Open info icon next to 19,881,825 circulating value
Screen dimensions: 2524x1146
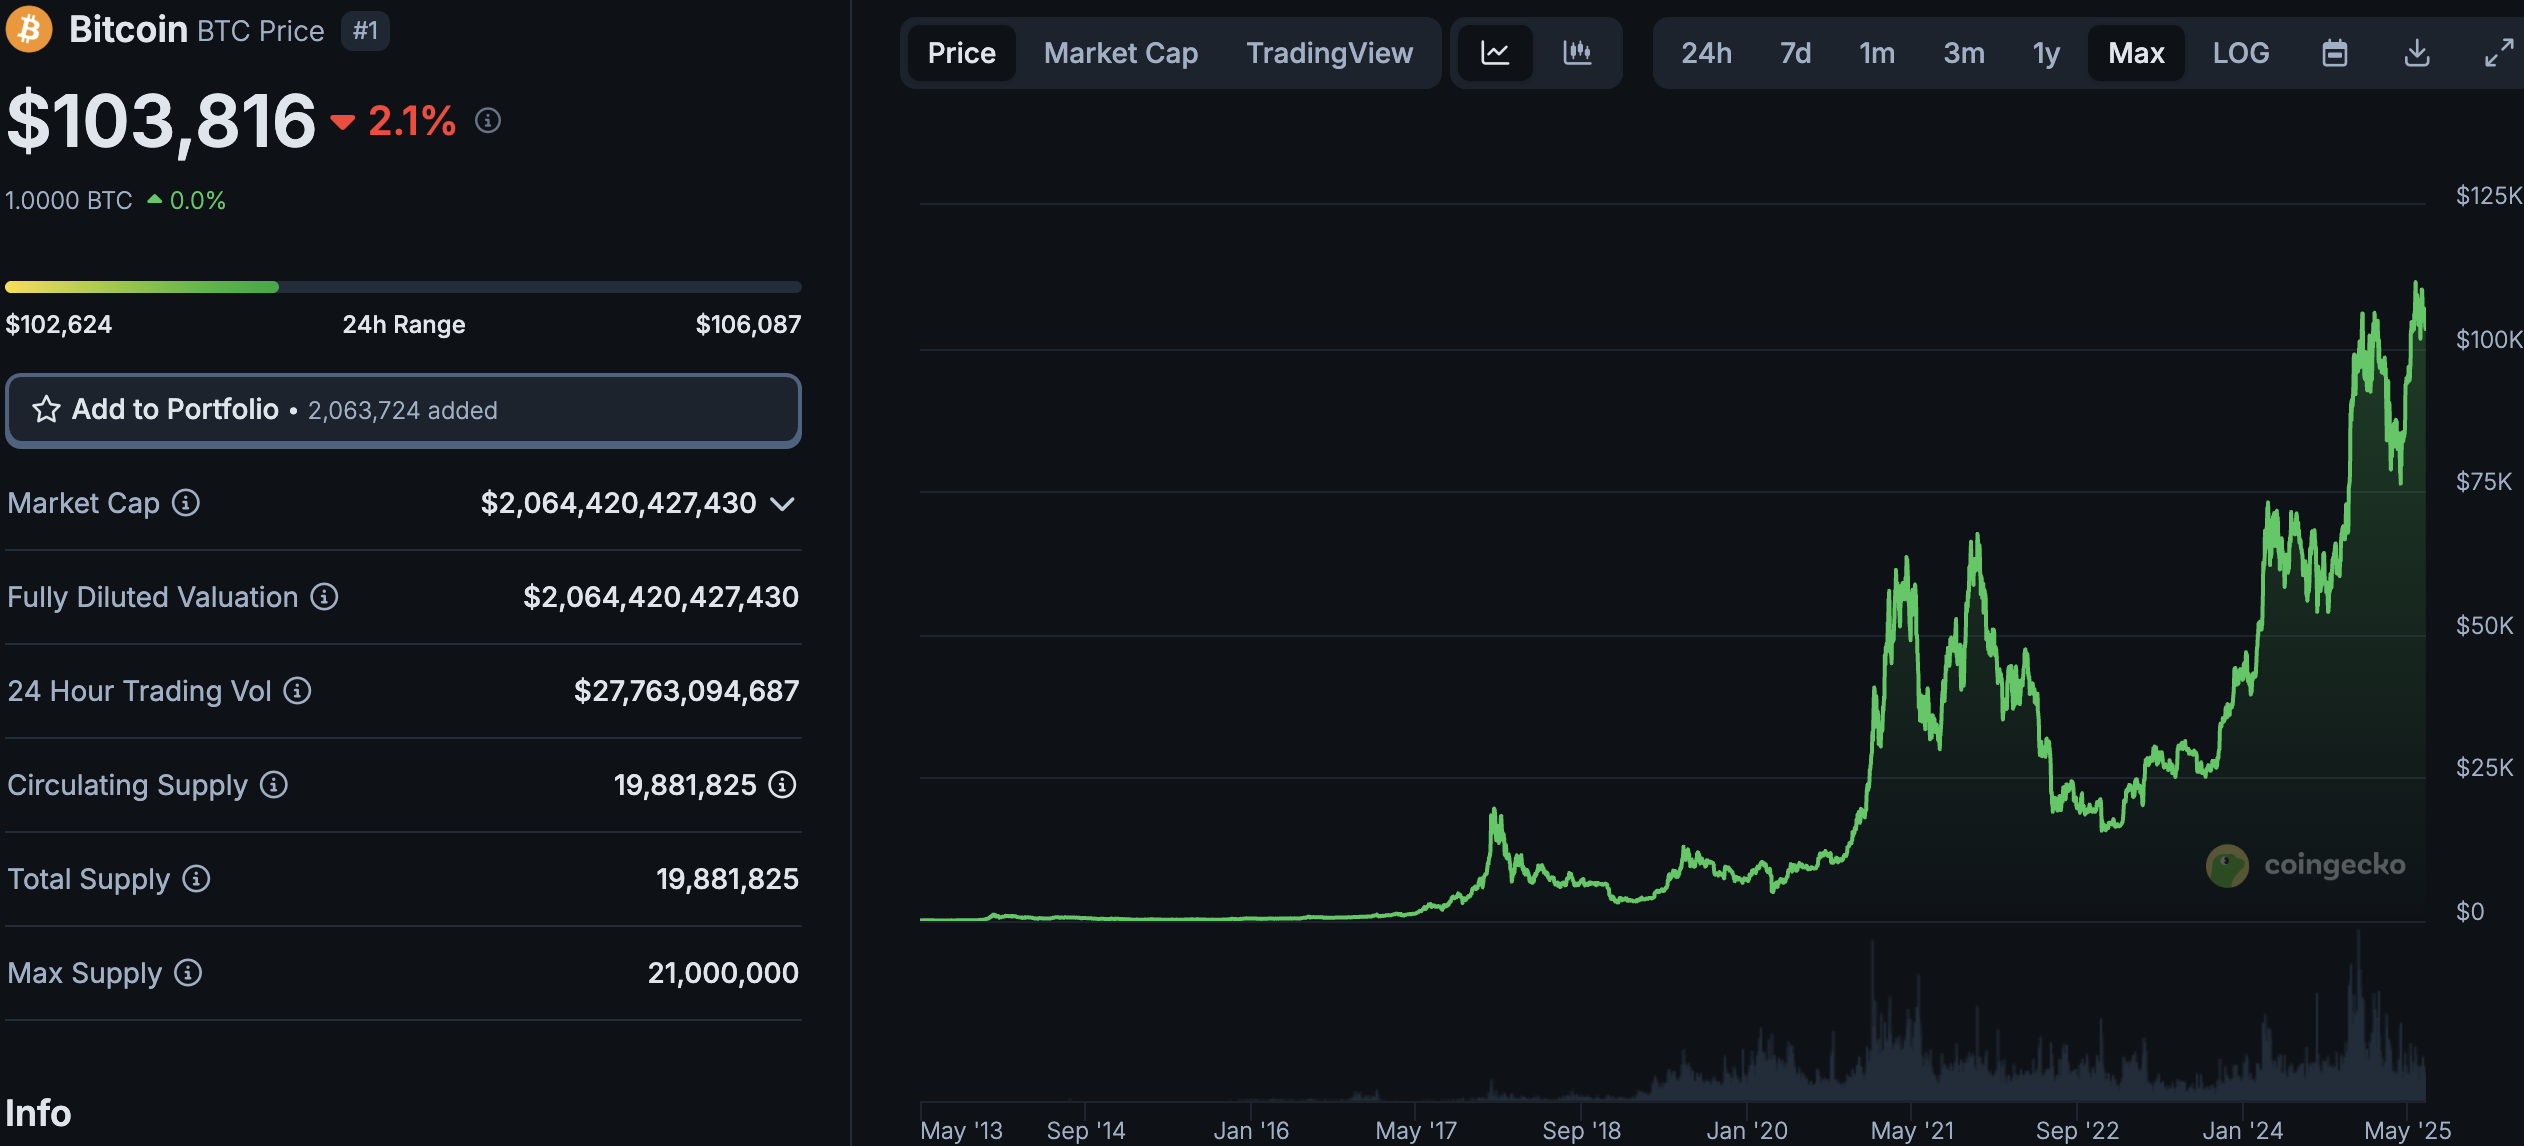pos(782,784)
